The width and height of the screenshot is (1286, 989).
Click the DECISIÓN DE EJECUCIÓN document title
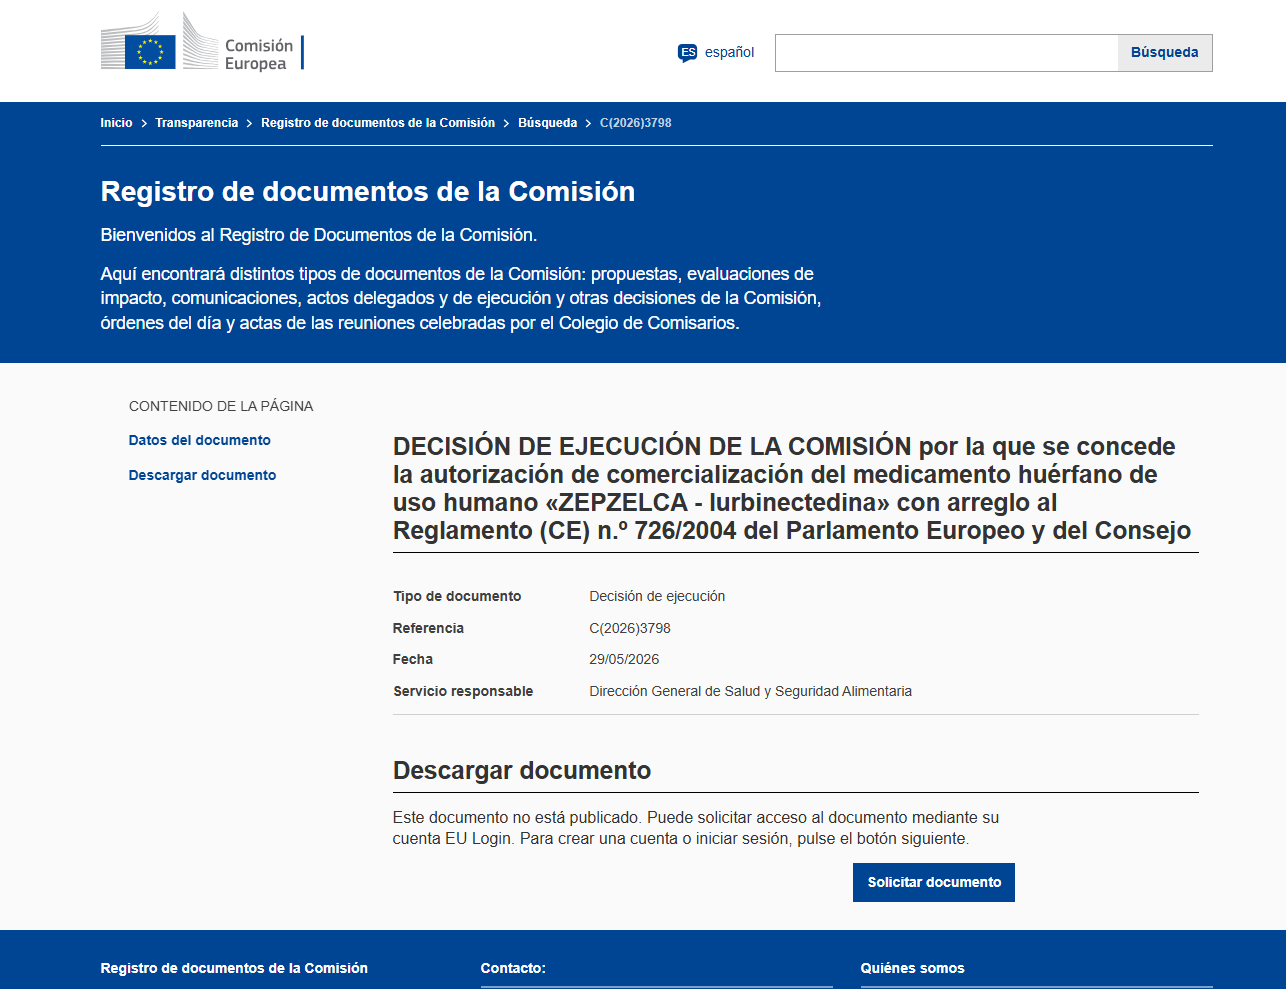point(792,488)
